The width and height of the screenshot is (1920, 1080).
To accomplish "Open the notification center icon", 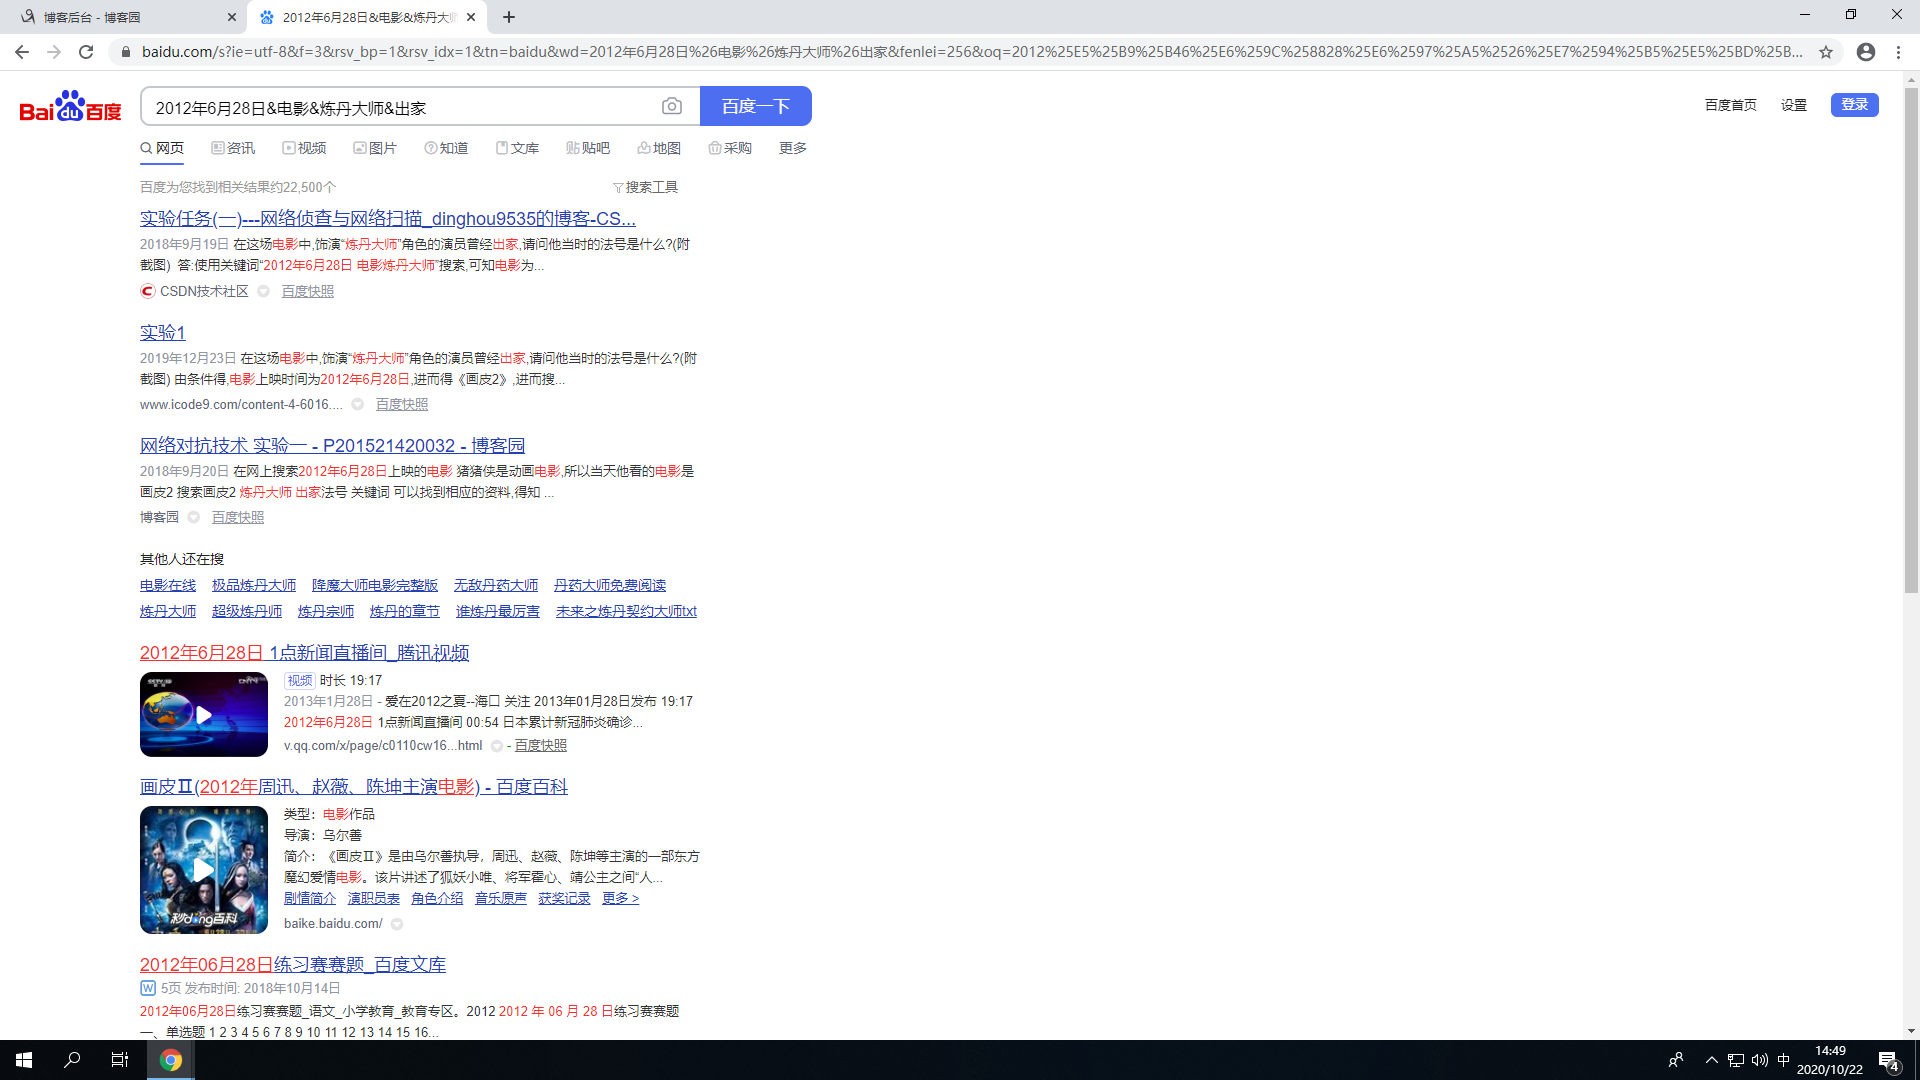I will [1888, 1060].
